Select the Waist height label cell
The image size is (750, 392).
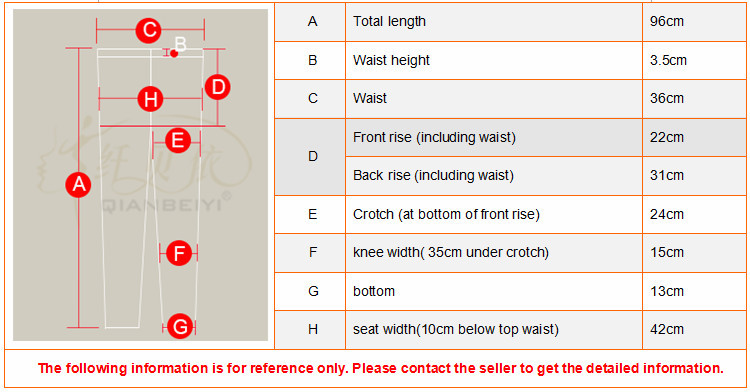(x=494, y=60)
